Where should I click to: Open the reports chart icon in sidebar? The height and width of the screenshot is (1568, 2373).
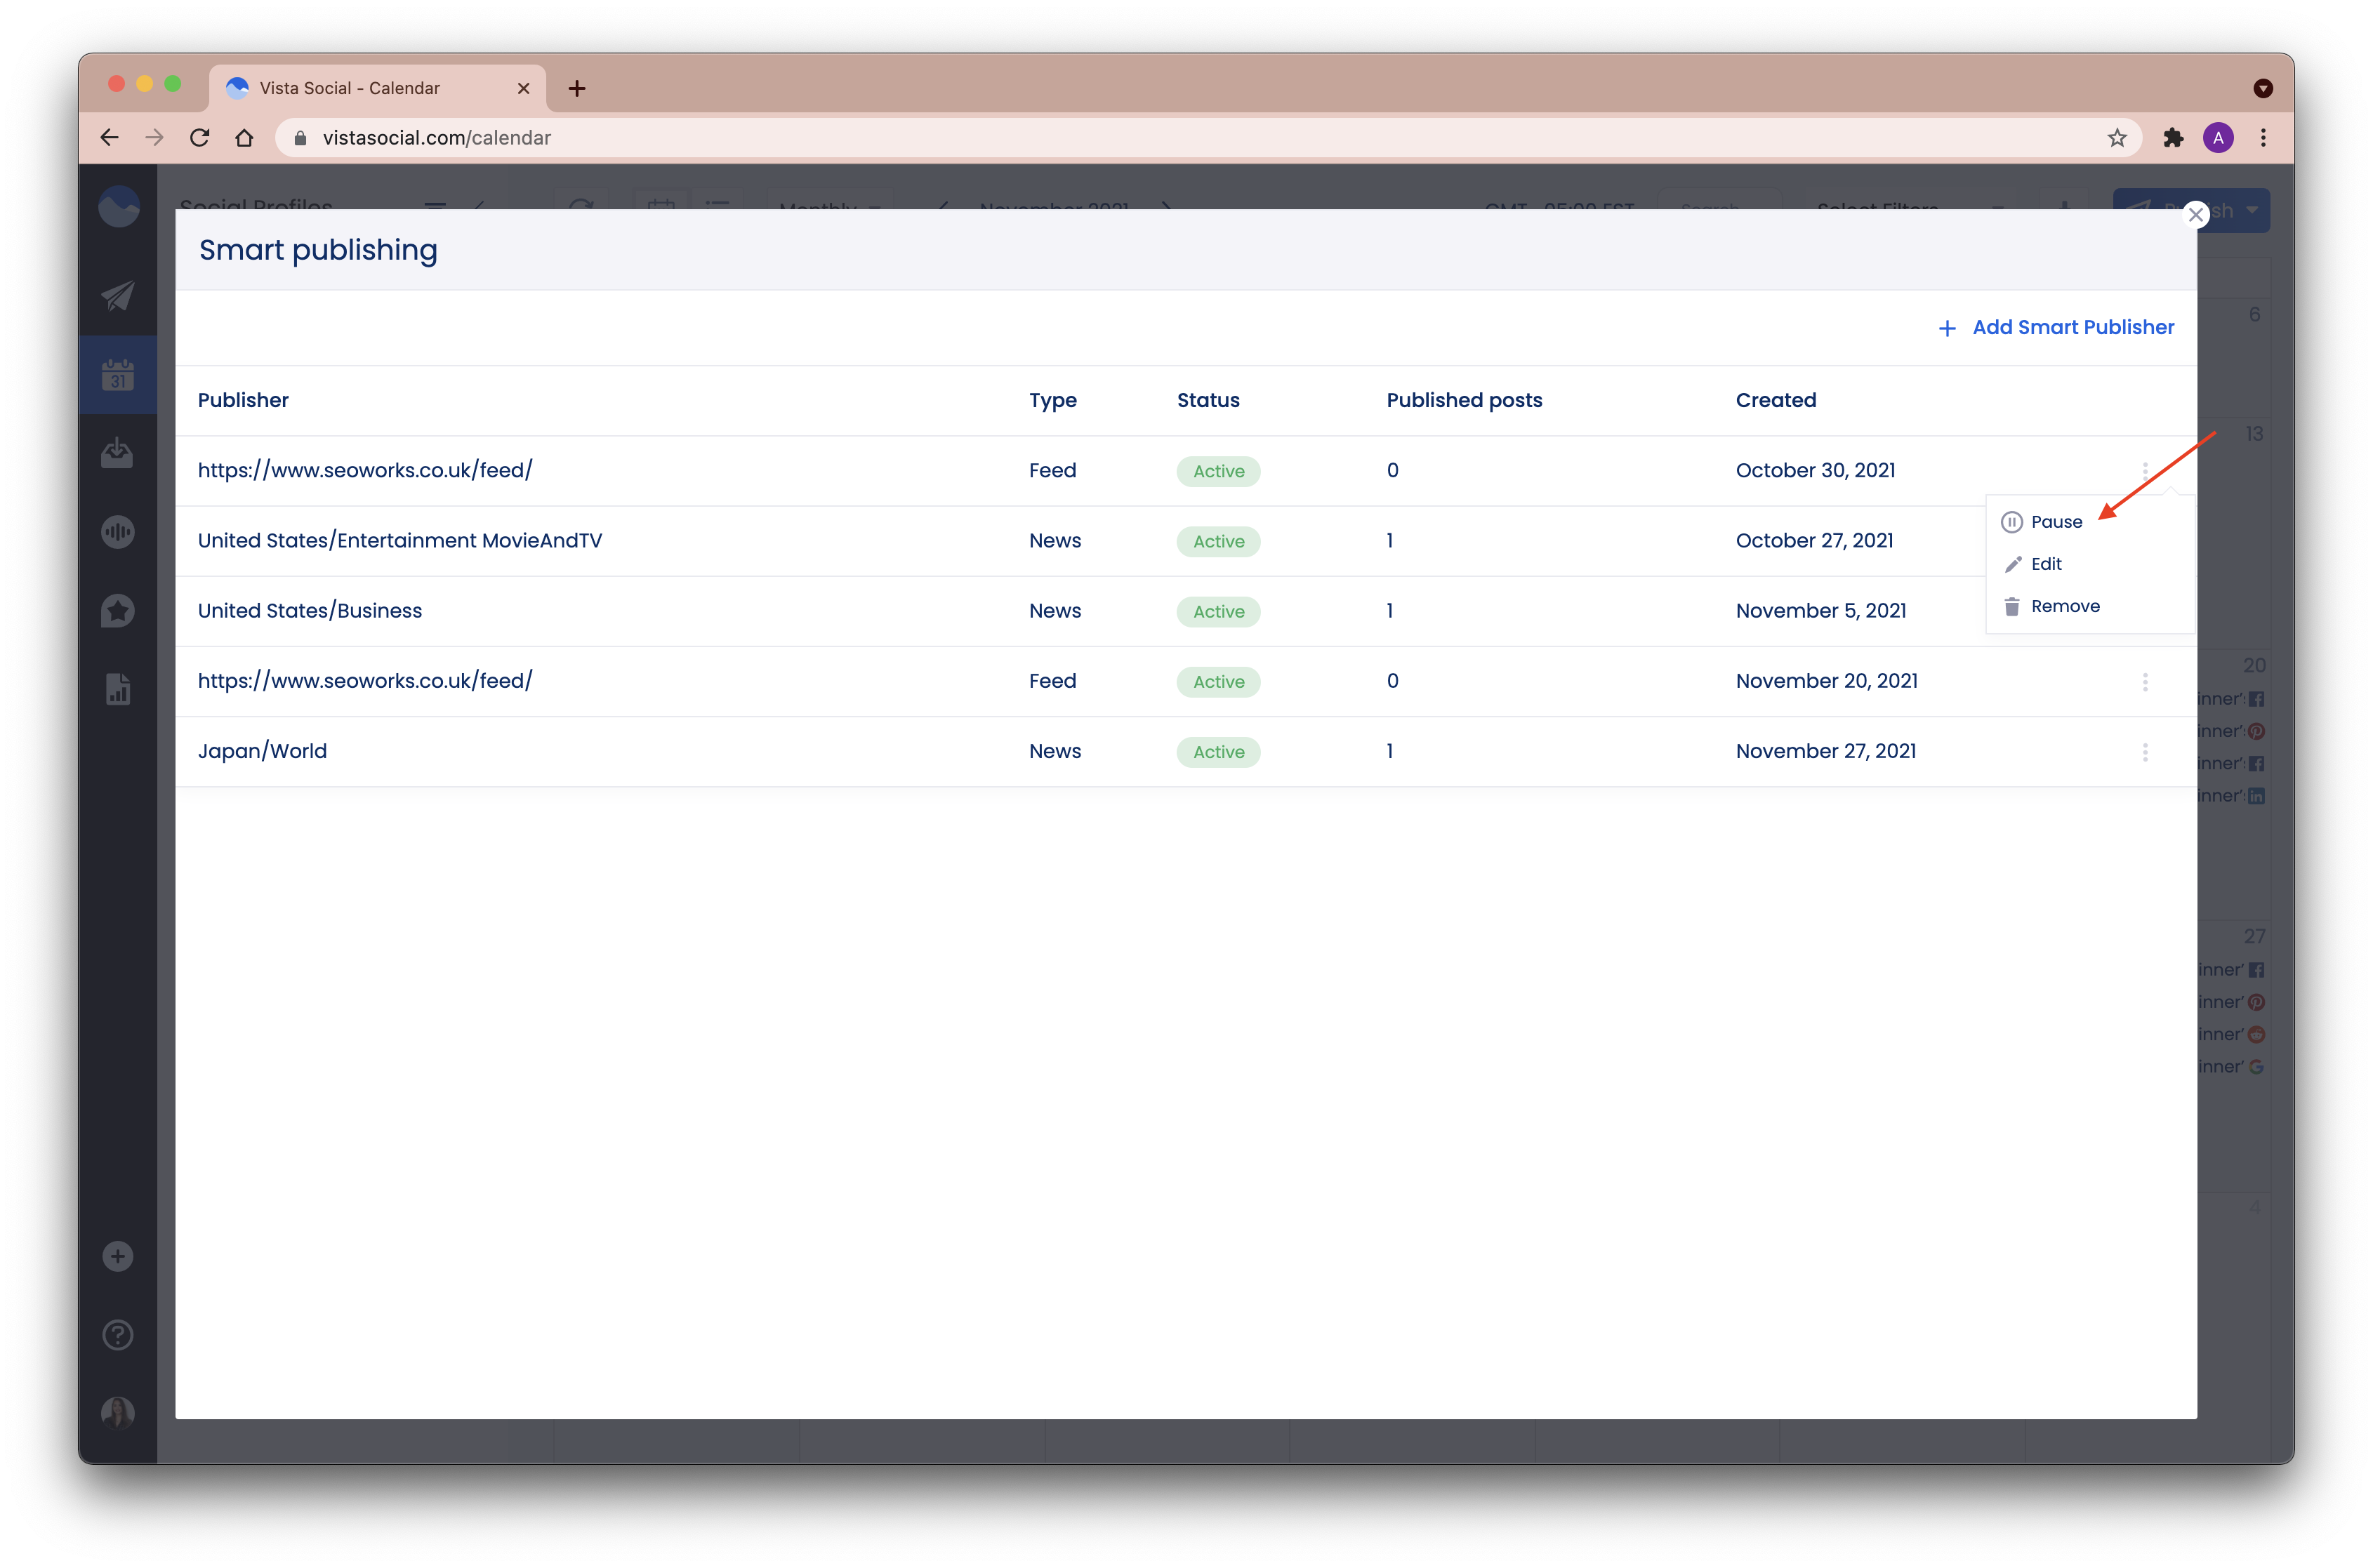click(118, 689)
